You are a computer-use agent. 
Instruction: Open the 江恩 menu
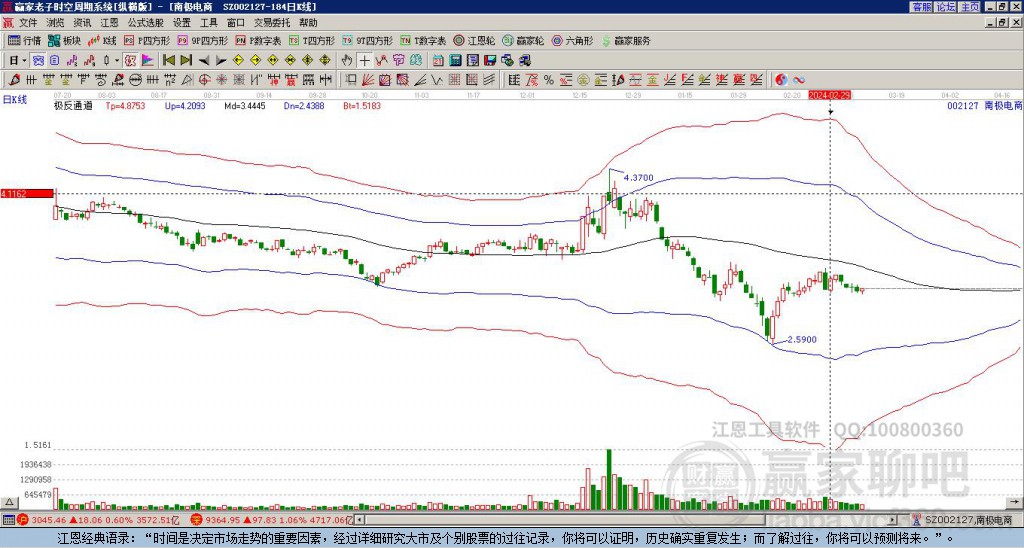tap(110, 23)
